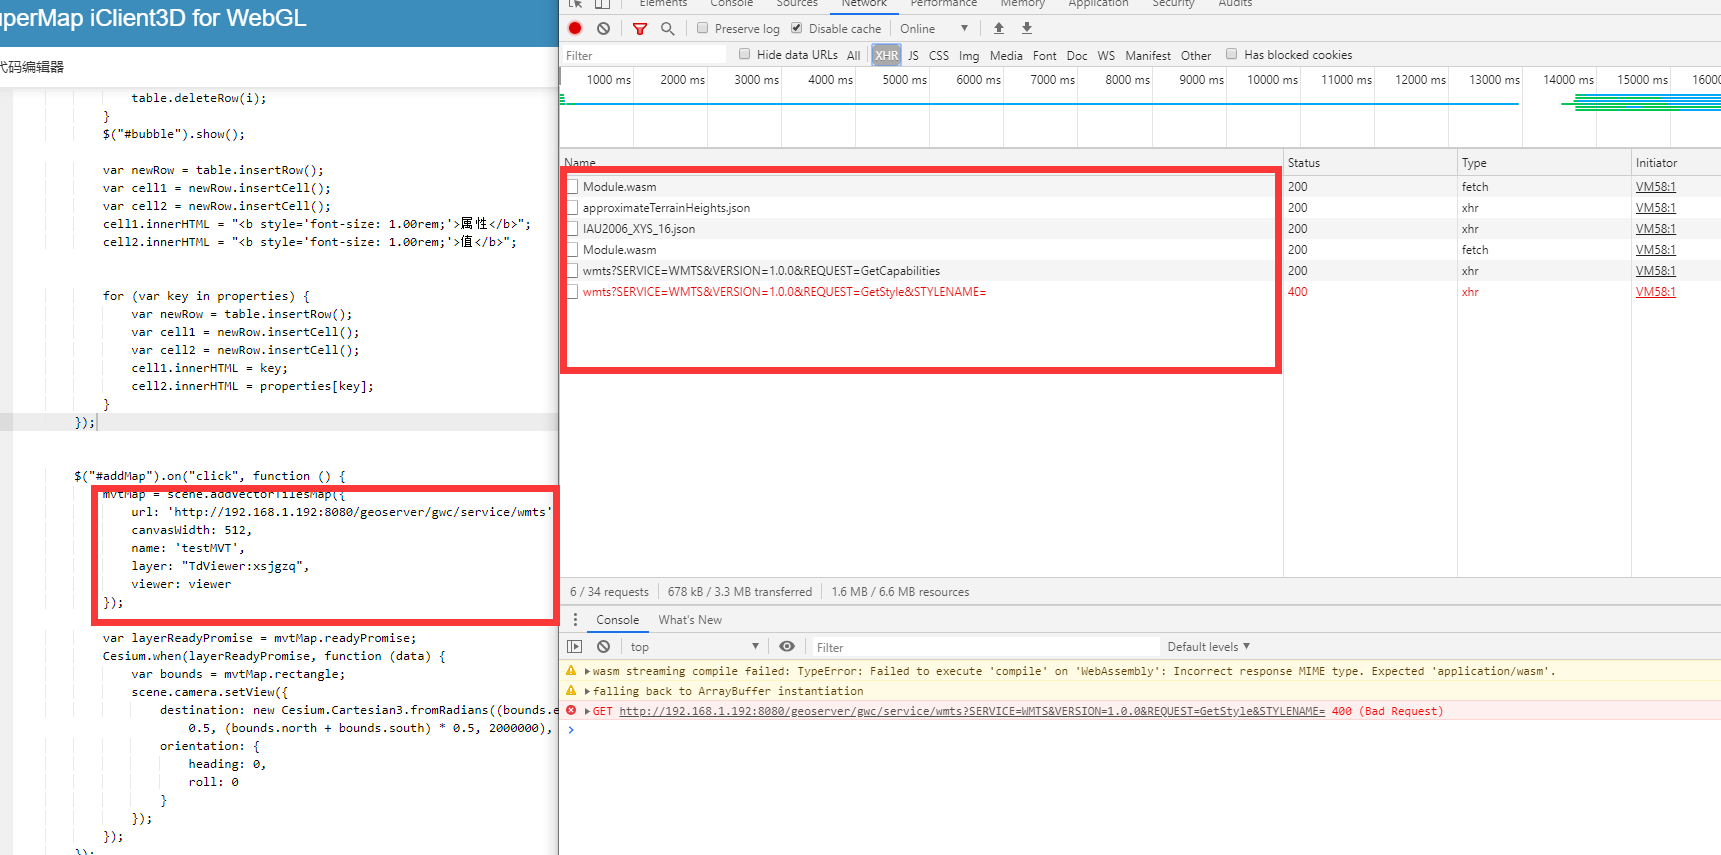The image size is (1721, 855).
Task: Click the 10000 ms mark on network timeline
Action: pyautogui.click(x=1272, y=80)
